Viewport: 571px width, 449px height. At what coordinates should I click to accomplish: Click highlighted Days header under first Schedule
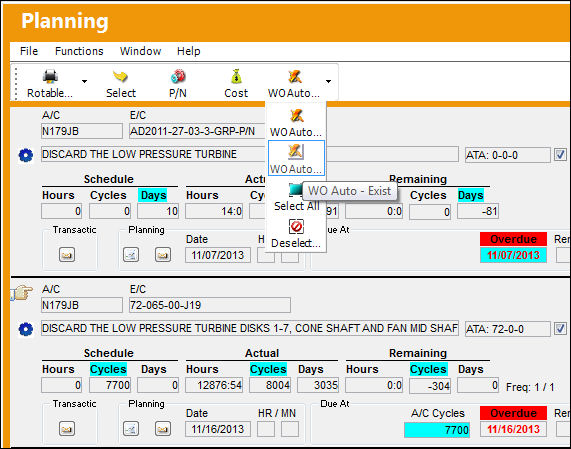153,195
